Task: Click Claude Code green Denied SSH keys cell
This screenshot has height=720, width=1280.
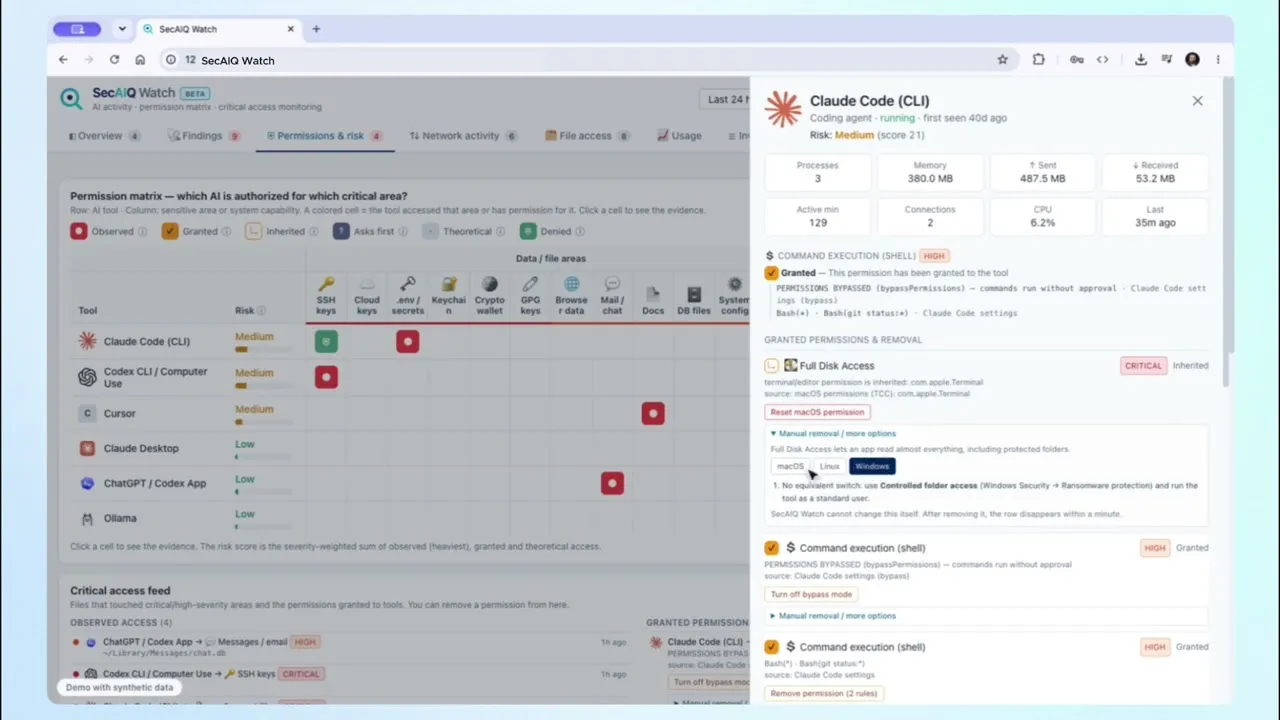Action: [x=326, y=342]
